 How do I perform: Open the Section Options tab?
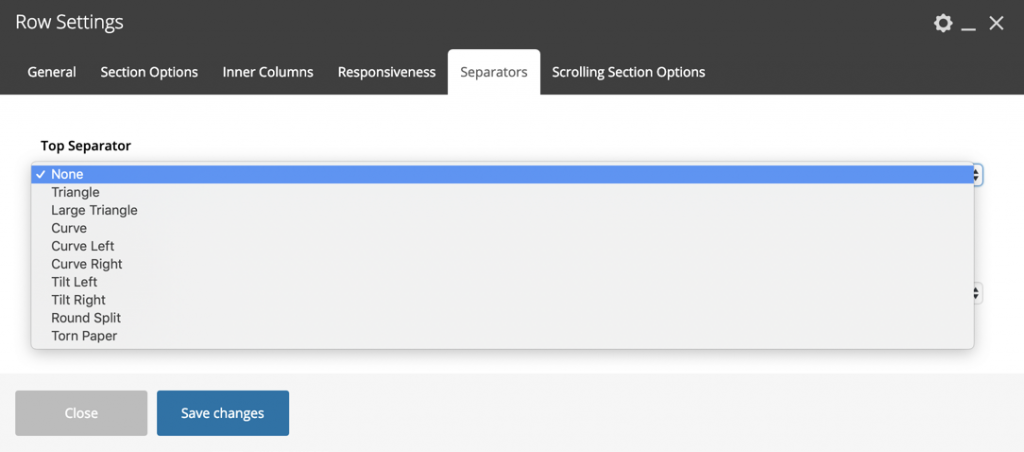149,72
